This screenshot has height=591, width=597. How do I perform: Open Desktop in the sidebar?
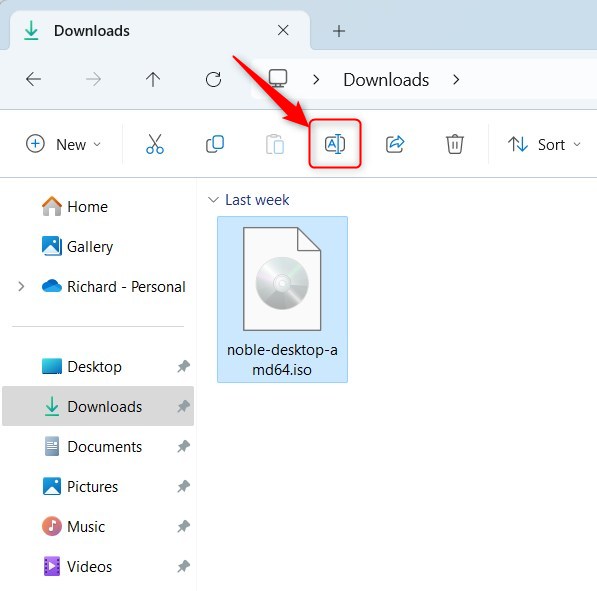click(81, 366)
